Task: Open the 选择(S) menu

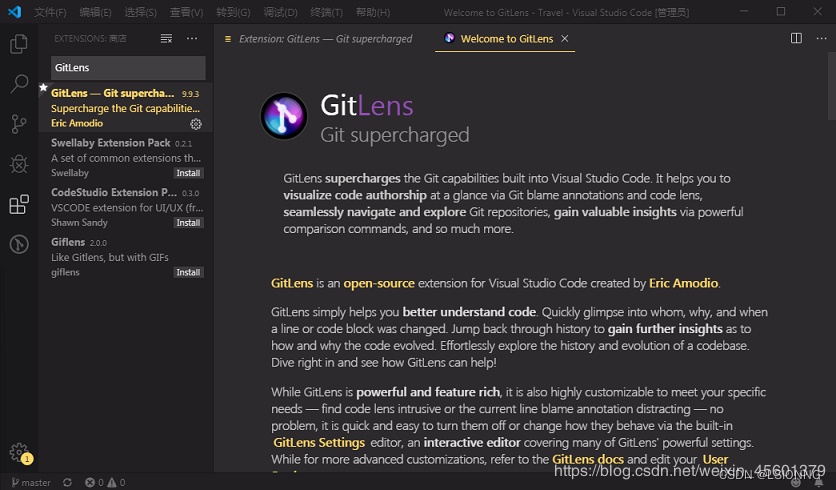Action: [140, 12]
